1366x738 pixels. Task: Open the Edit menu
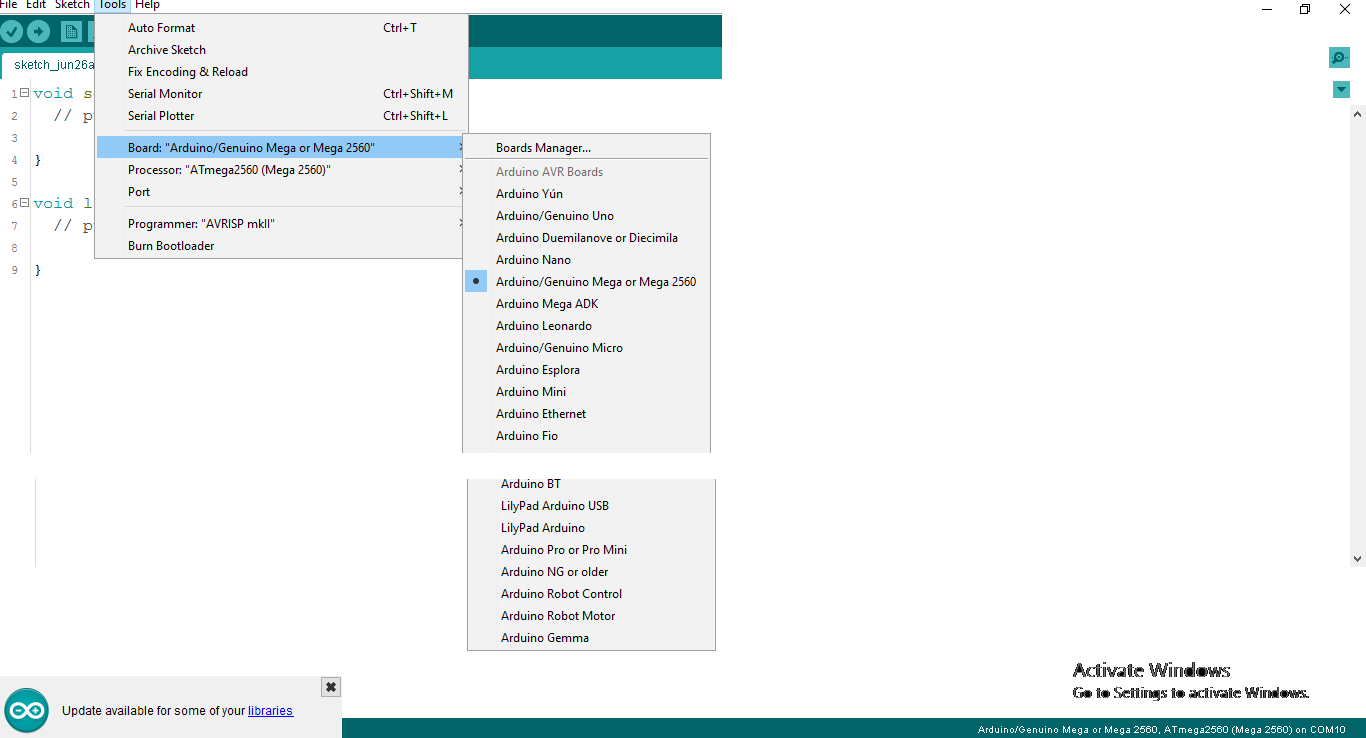click(x=36, y=5)
